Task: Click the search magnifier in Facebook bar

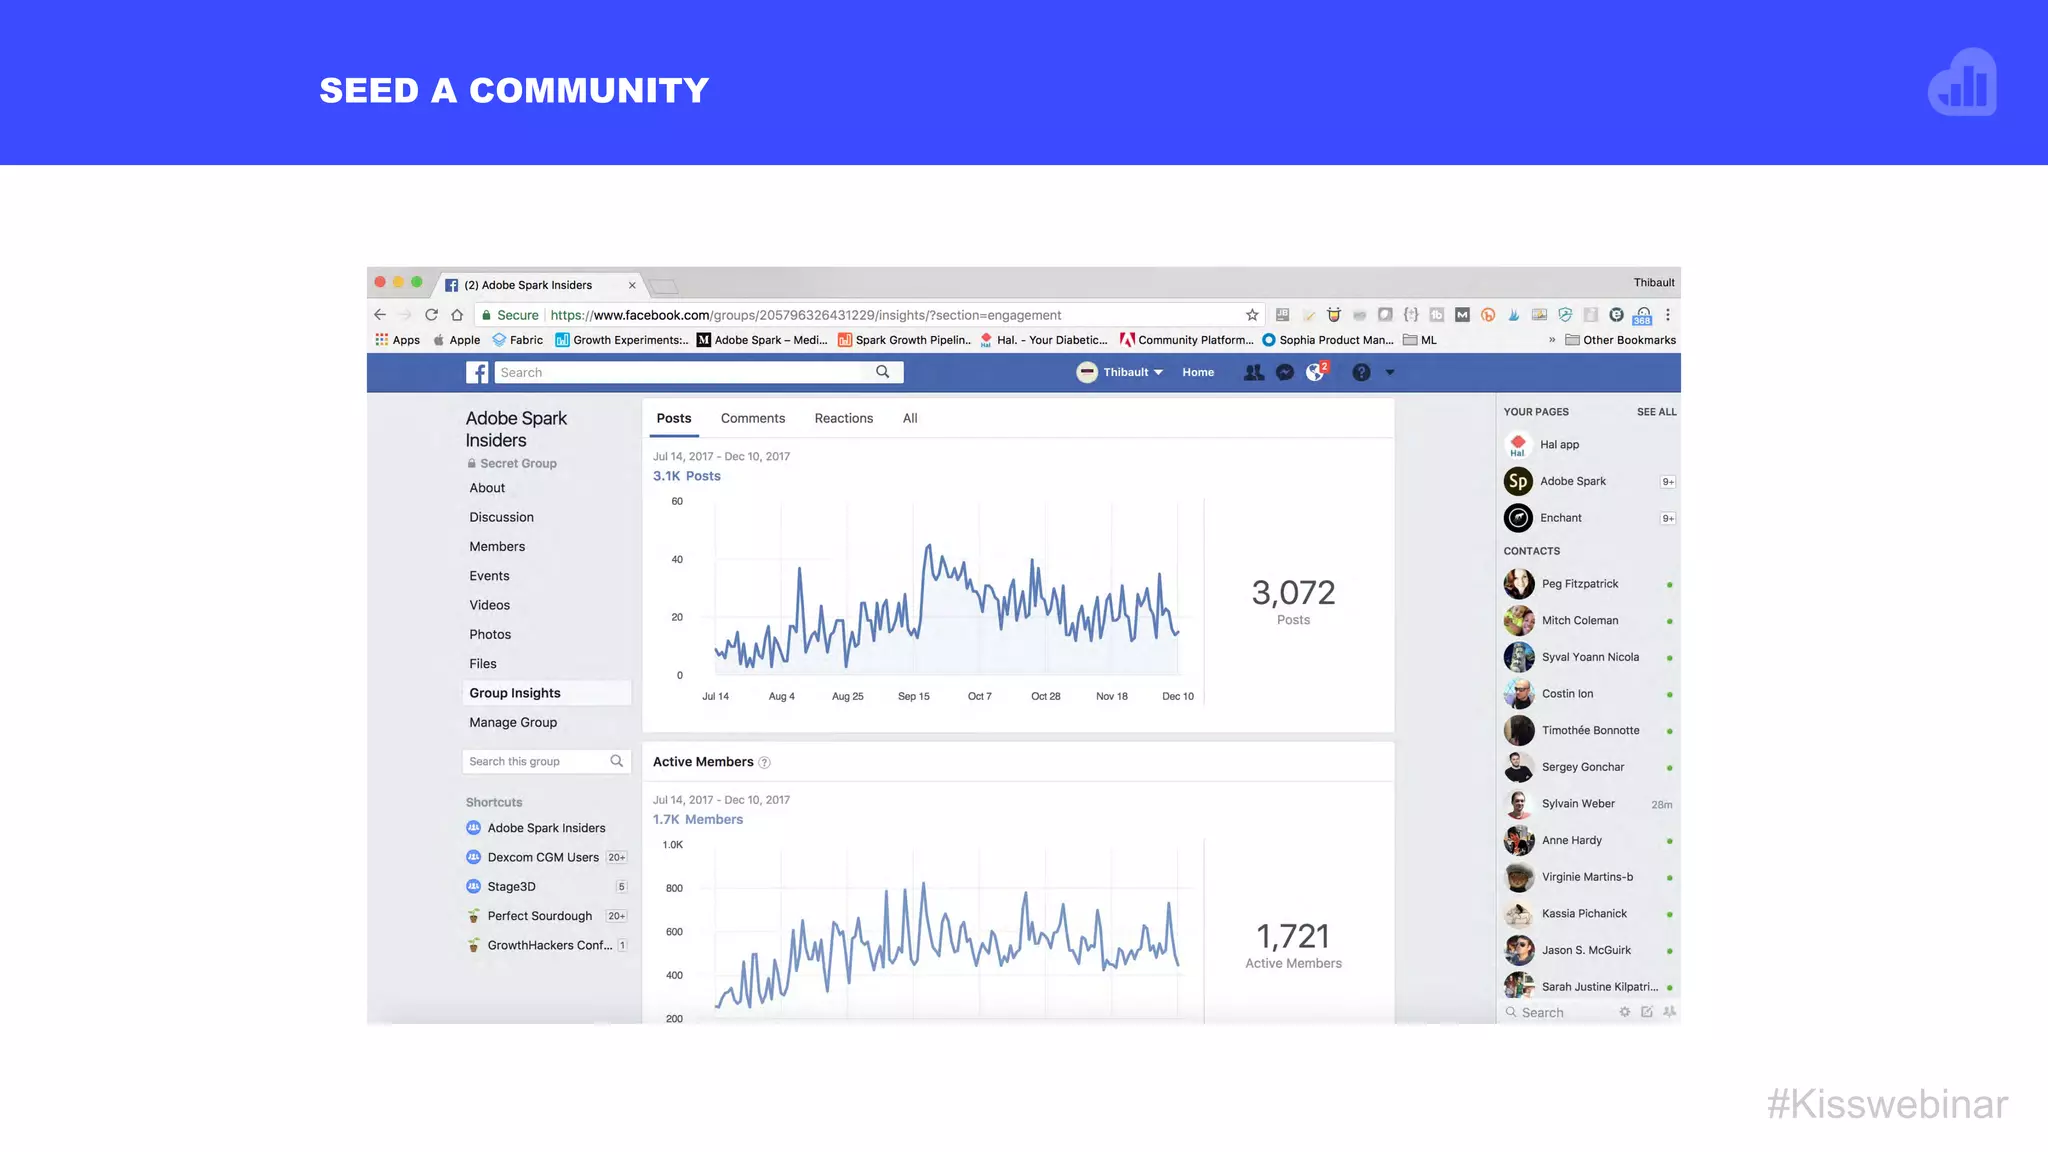Action: (883, 372)
